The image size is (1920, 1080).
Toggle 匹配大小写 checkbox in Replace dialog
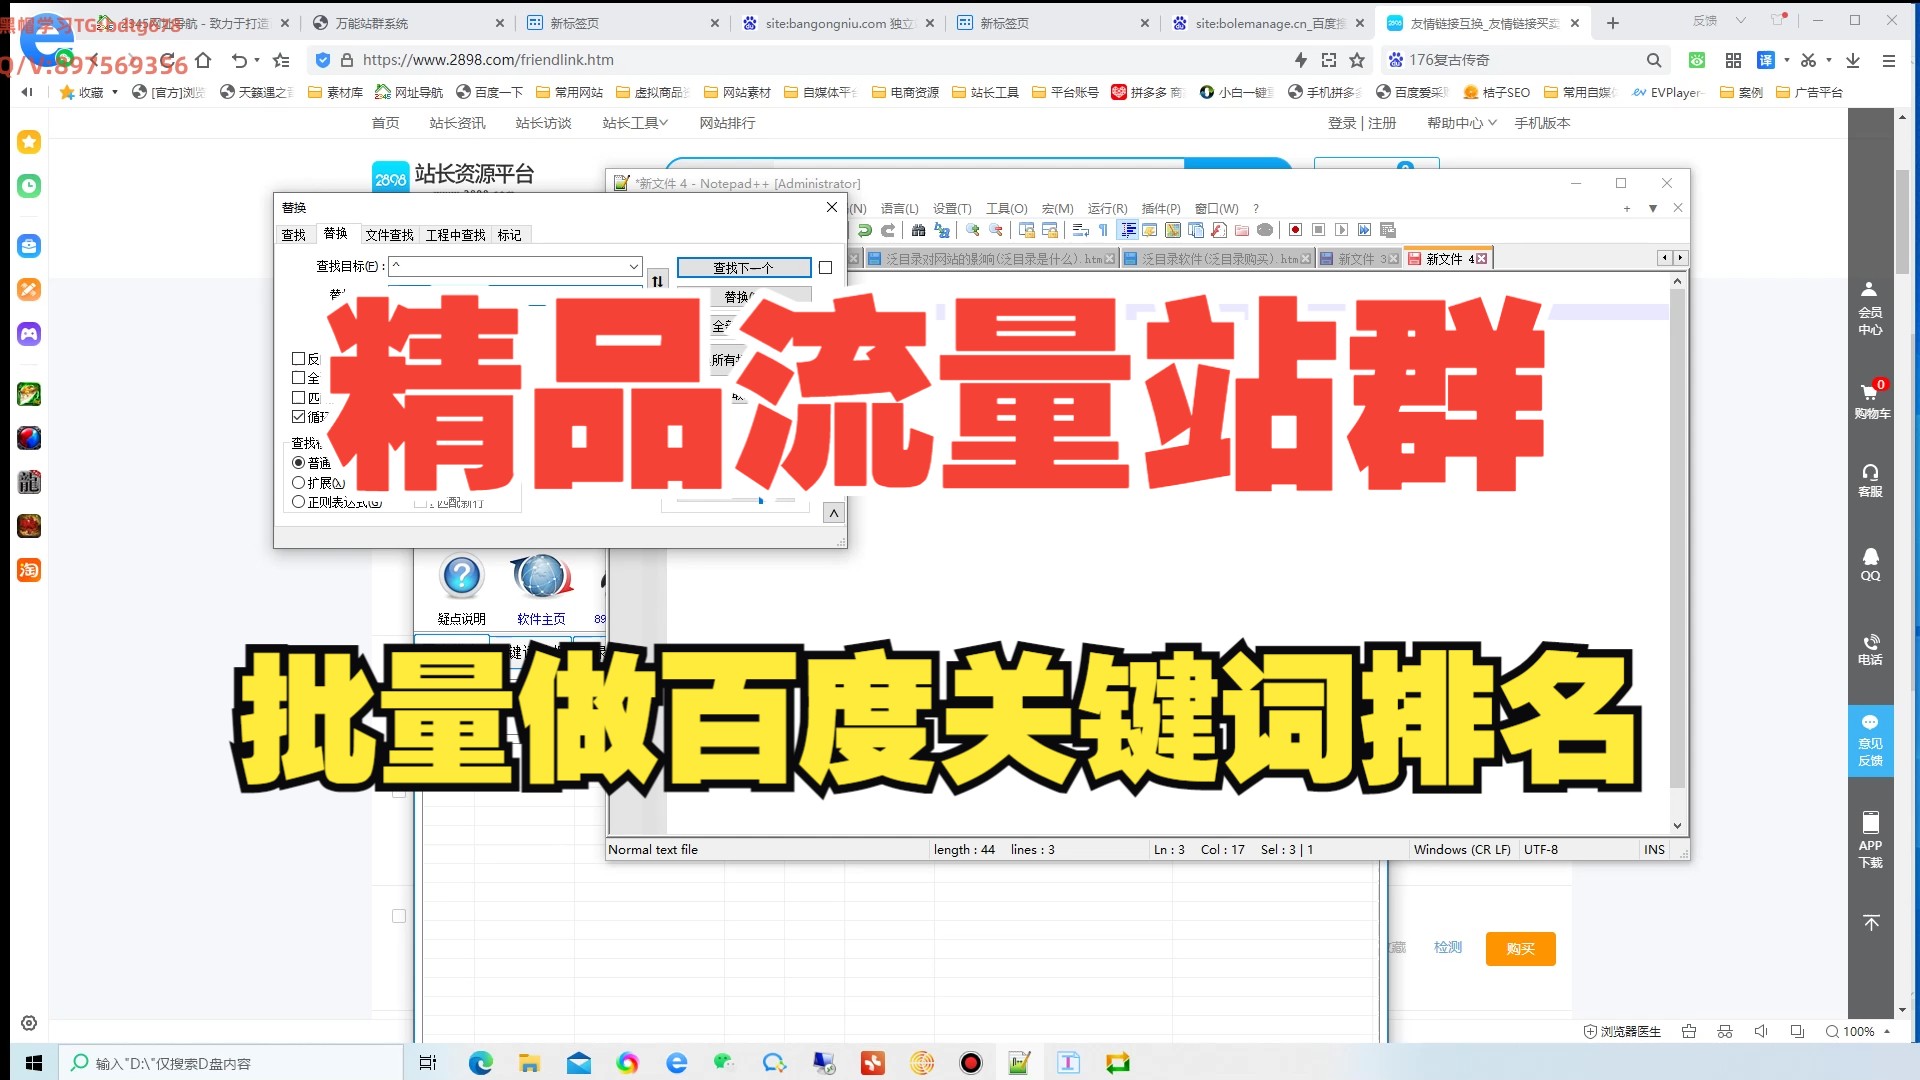pyautogui.click(x=298, y=397)
